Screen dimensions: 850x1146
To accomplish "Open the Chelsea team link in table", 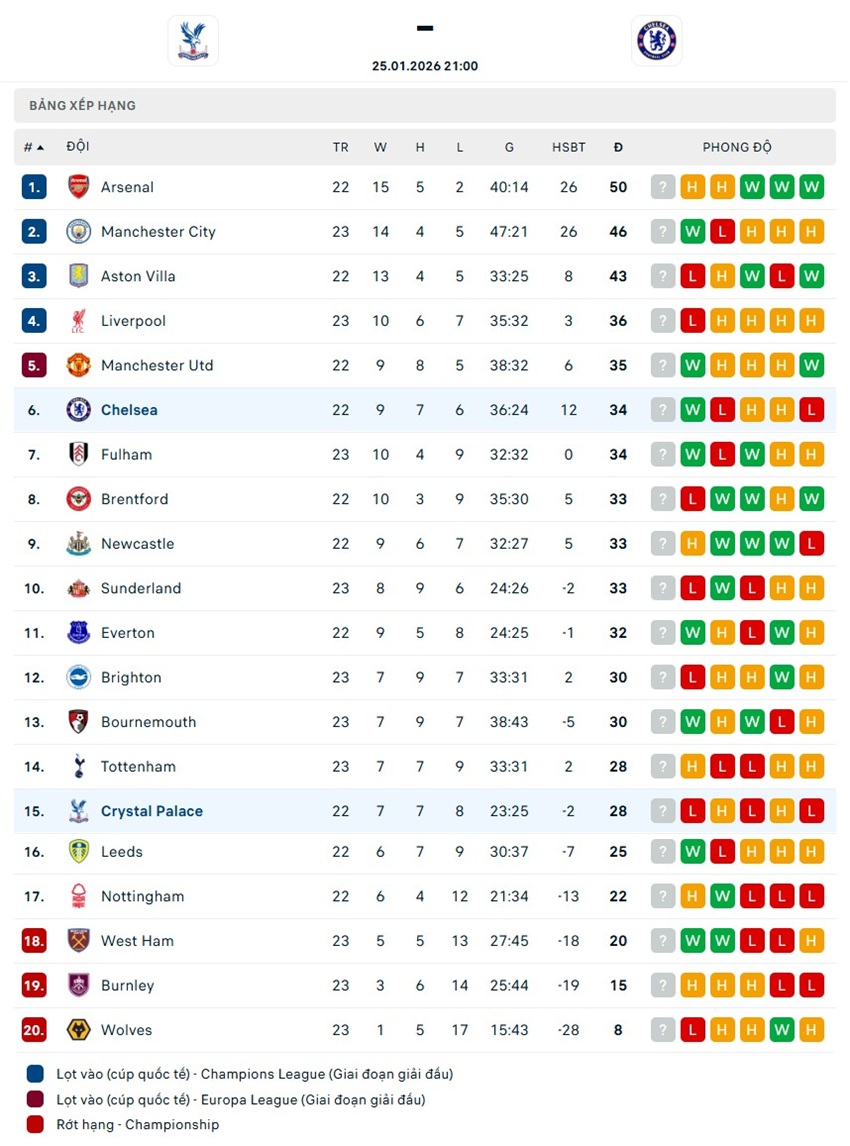I will click(x=129, y=410).
